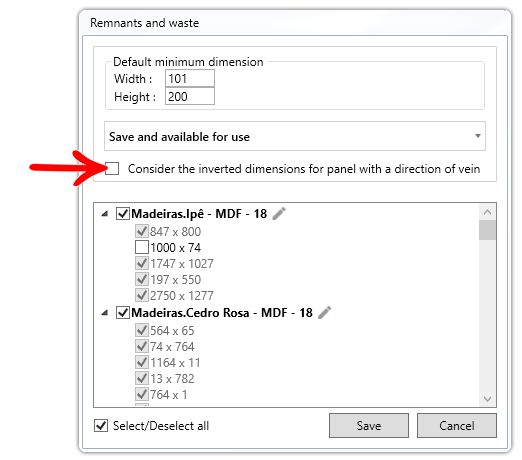Select the 847 x 800 remnant item
Viewport: 522px width, 460px height.
pyautogui.click(x=175, y=232)
